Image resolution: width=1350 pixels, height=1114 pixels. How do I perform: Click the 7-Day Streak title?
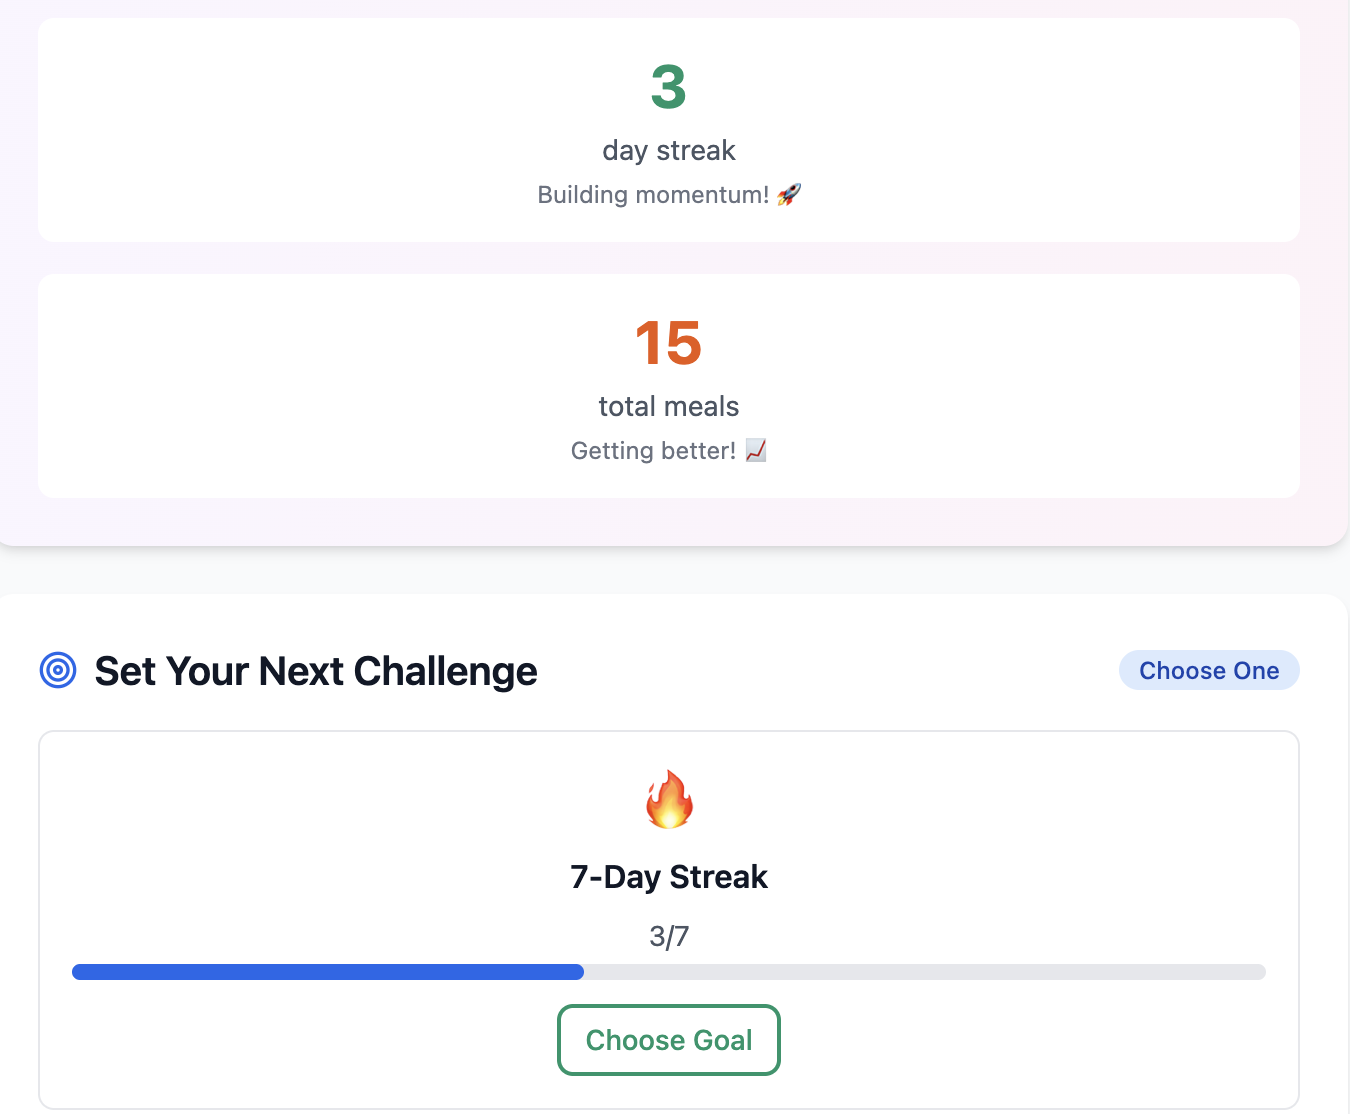(668, 877)
